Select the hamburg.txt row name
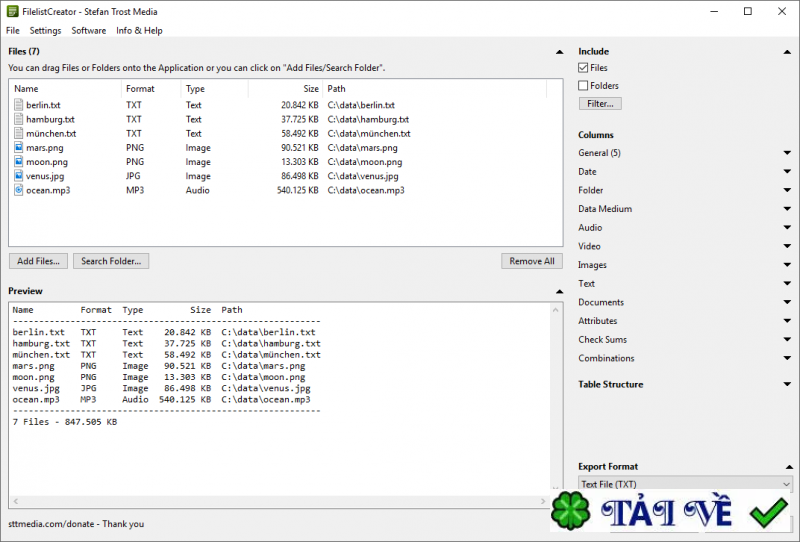800x542 pixels. coord(51,119)
